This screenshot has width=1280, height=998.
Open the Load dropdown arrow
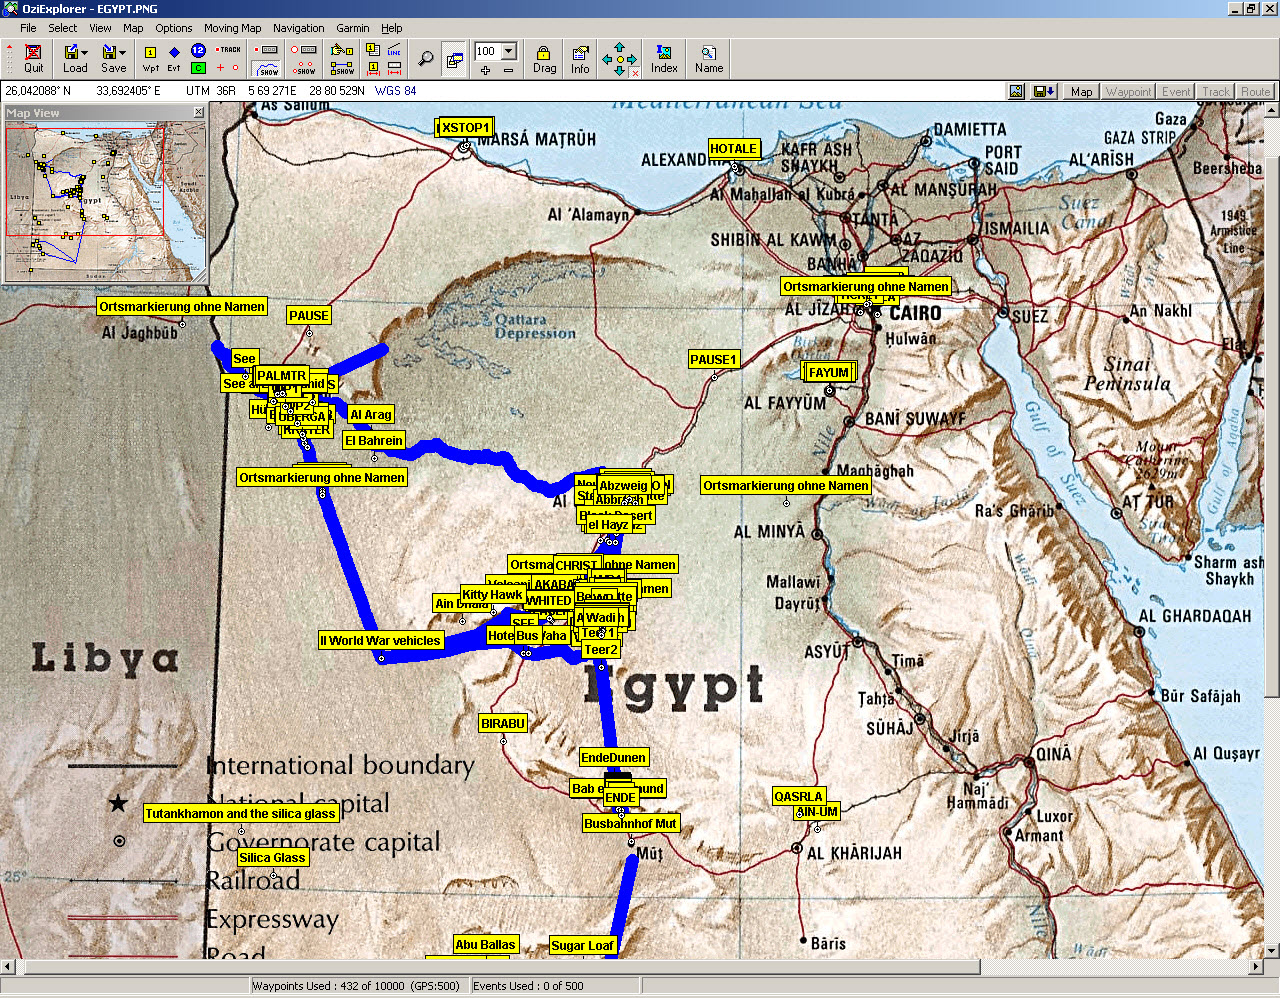pyautogui.click(x=84, y=52)
